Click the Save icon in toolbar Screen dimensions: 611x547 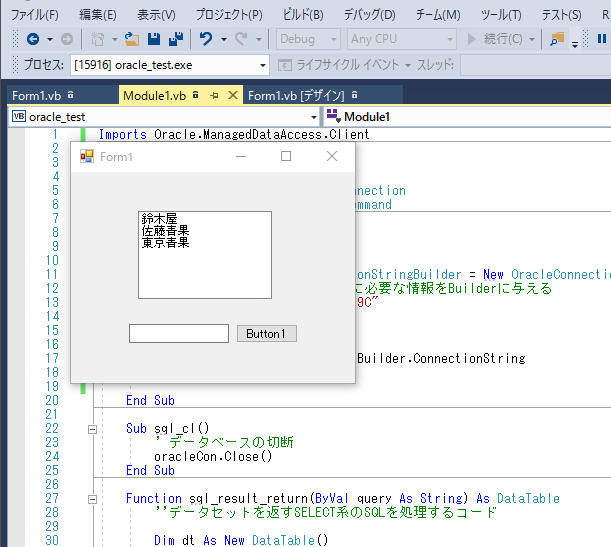click(154, 39)
